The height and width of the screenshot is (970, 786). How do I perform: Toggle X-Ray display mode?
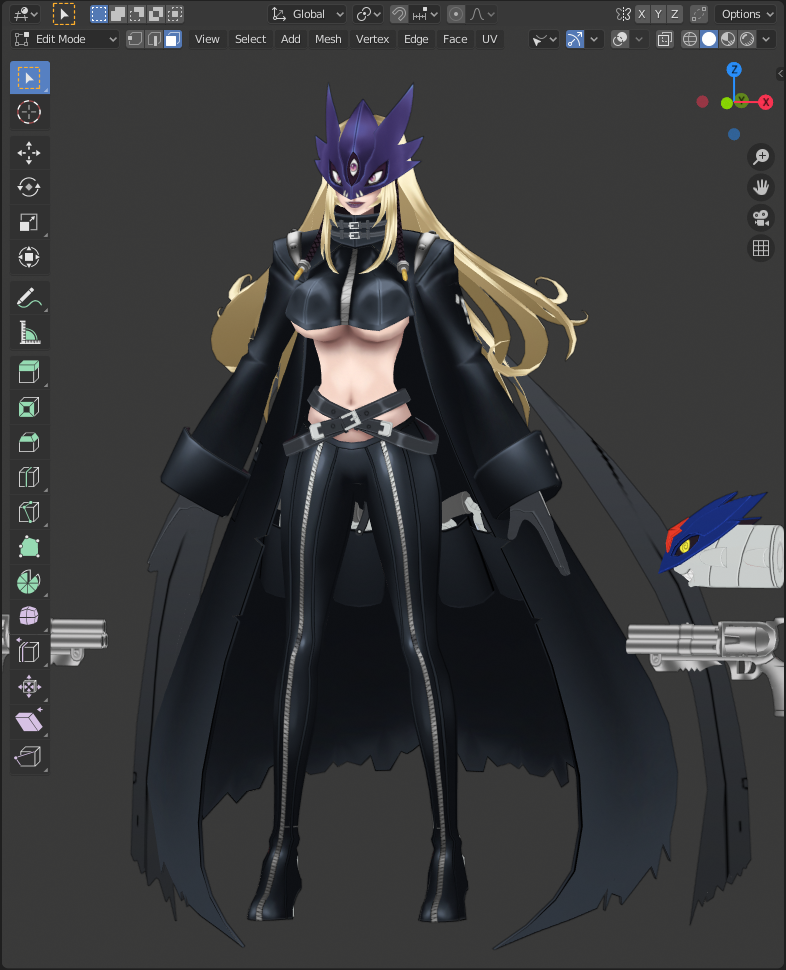(665, 40)
